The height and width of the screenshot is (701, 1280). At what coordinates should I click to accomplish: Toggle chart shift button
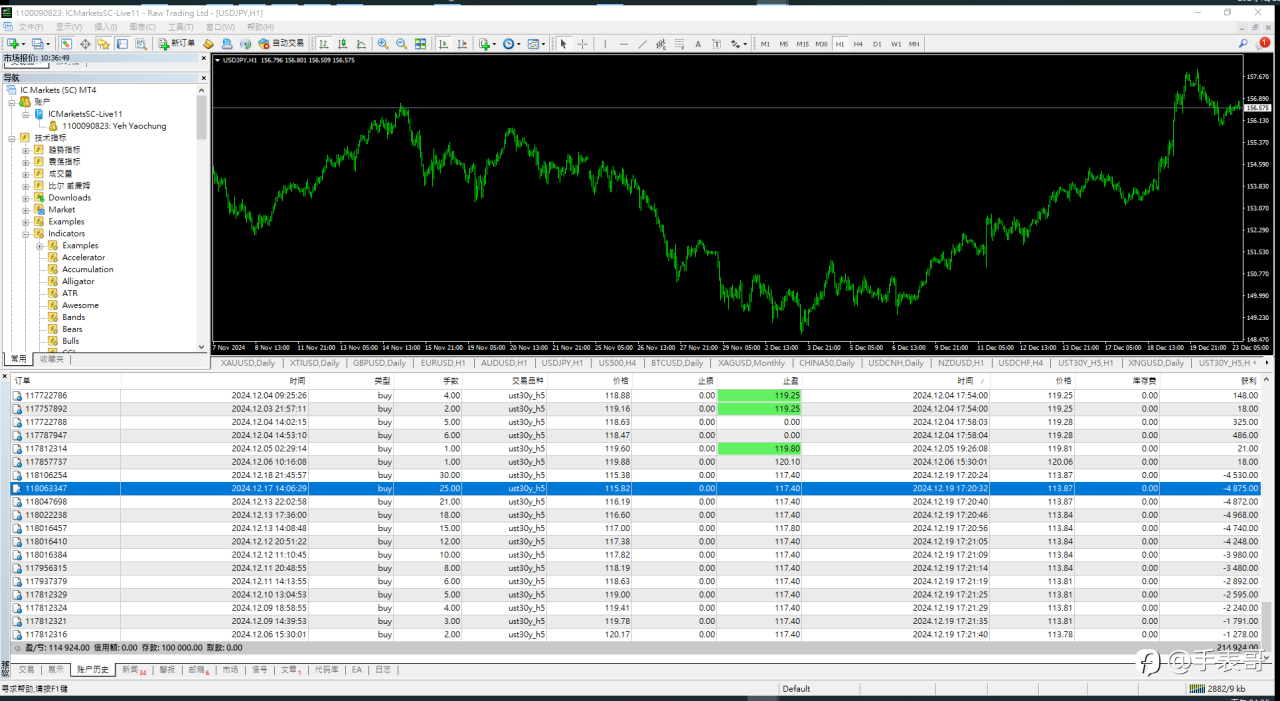tap(461, 44)
